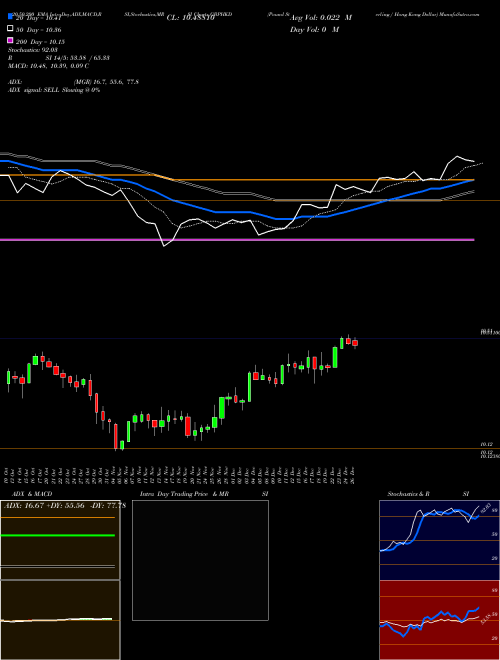Click the magenta 200 Day legend swatch

tap(10, 41)
